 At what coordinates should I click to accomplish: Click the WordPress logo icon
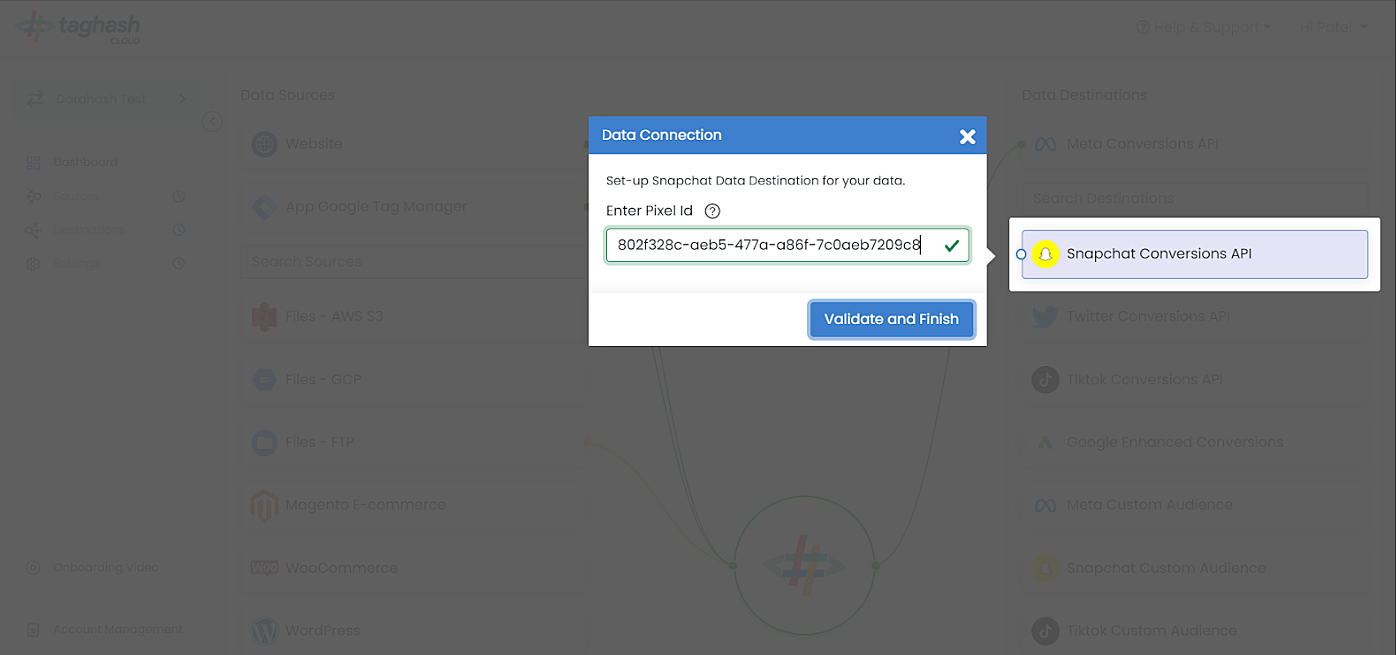click(x=264, y=631)
